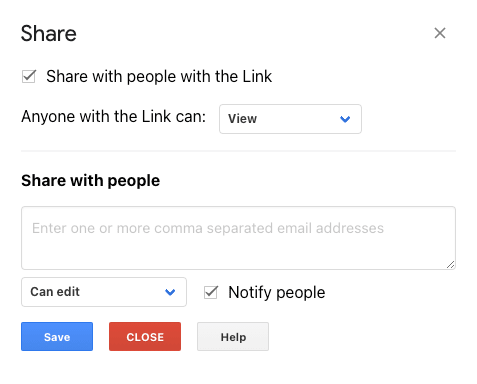Viewport: 477px width, 384px height.
Task: Uncheck the Share with people with the Link checkbox
Action: click(29, 76)
